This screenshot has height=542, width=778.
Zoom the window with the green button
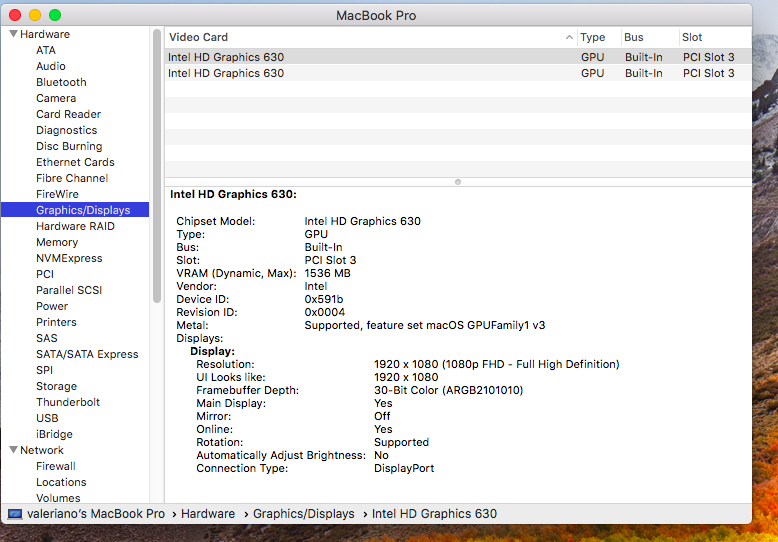(55, 15)
